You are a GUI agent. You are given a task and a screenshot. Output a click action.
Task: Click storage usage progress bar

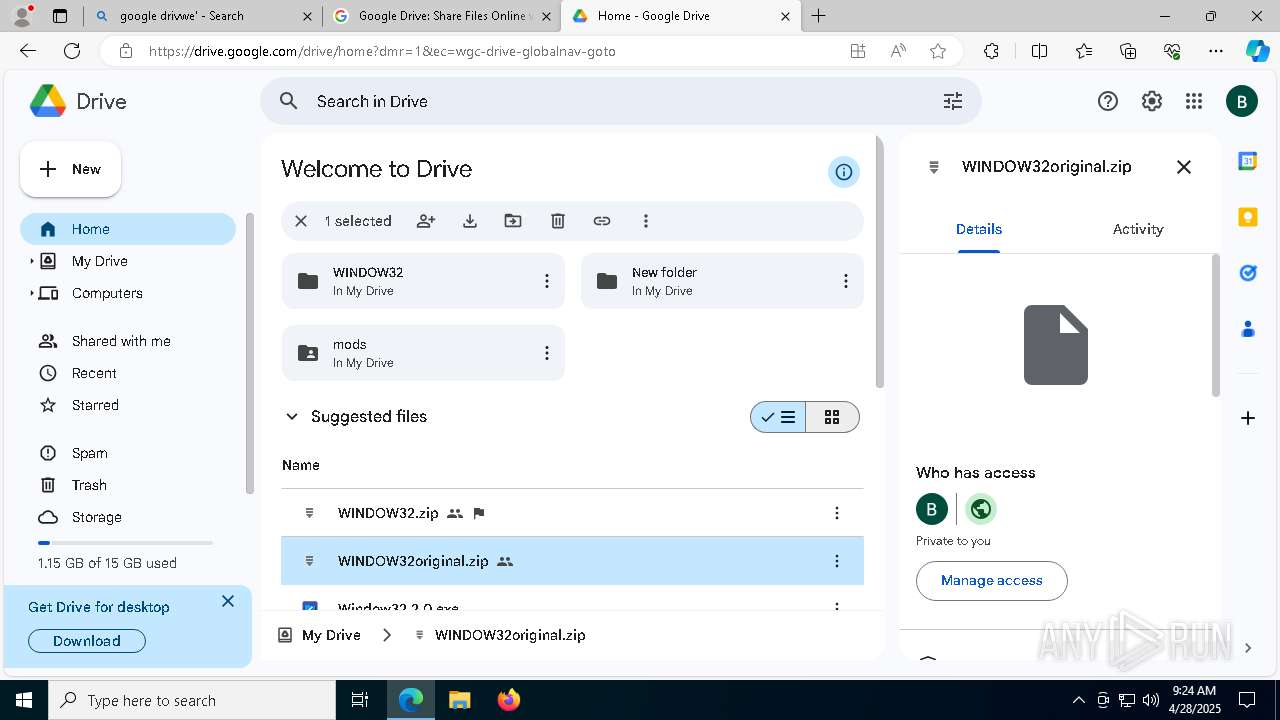[x=125, y=543]
